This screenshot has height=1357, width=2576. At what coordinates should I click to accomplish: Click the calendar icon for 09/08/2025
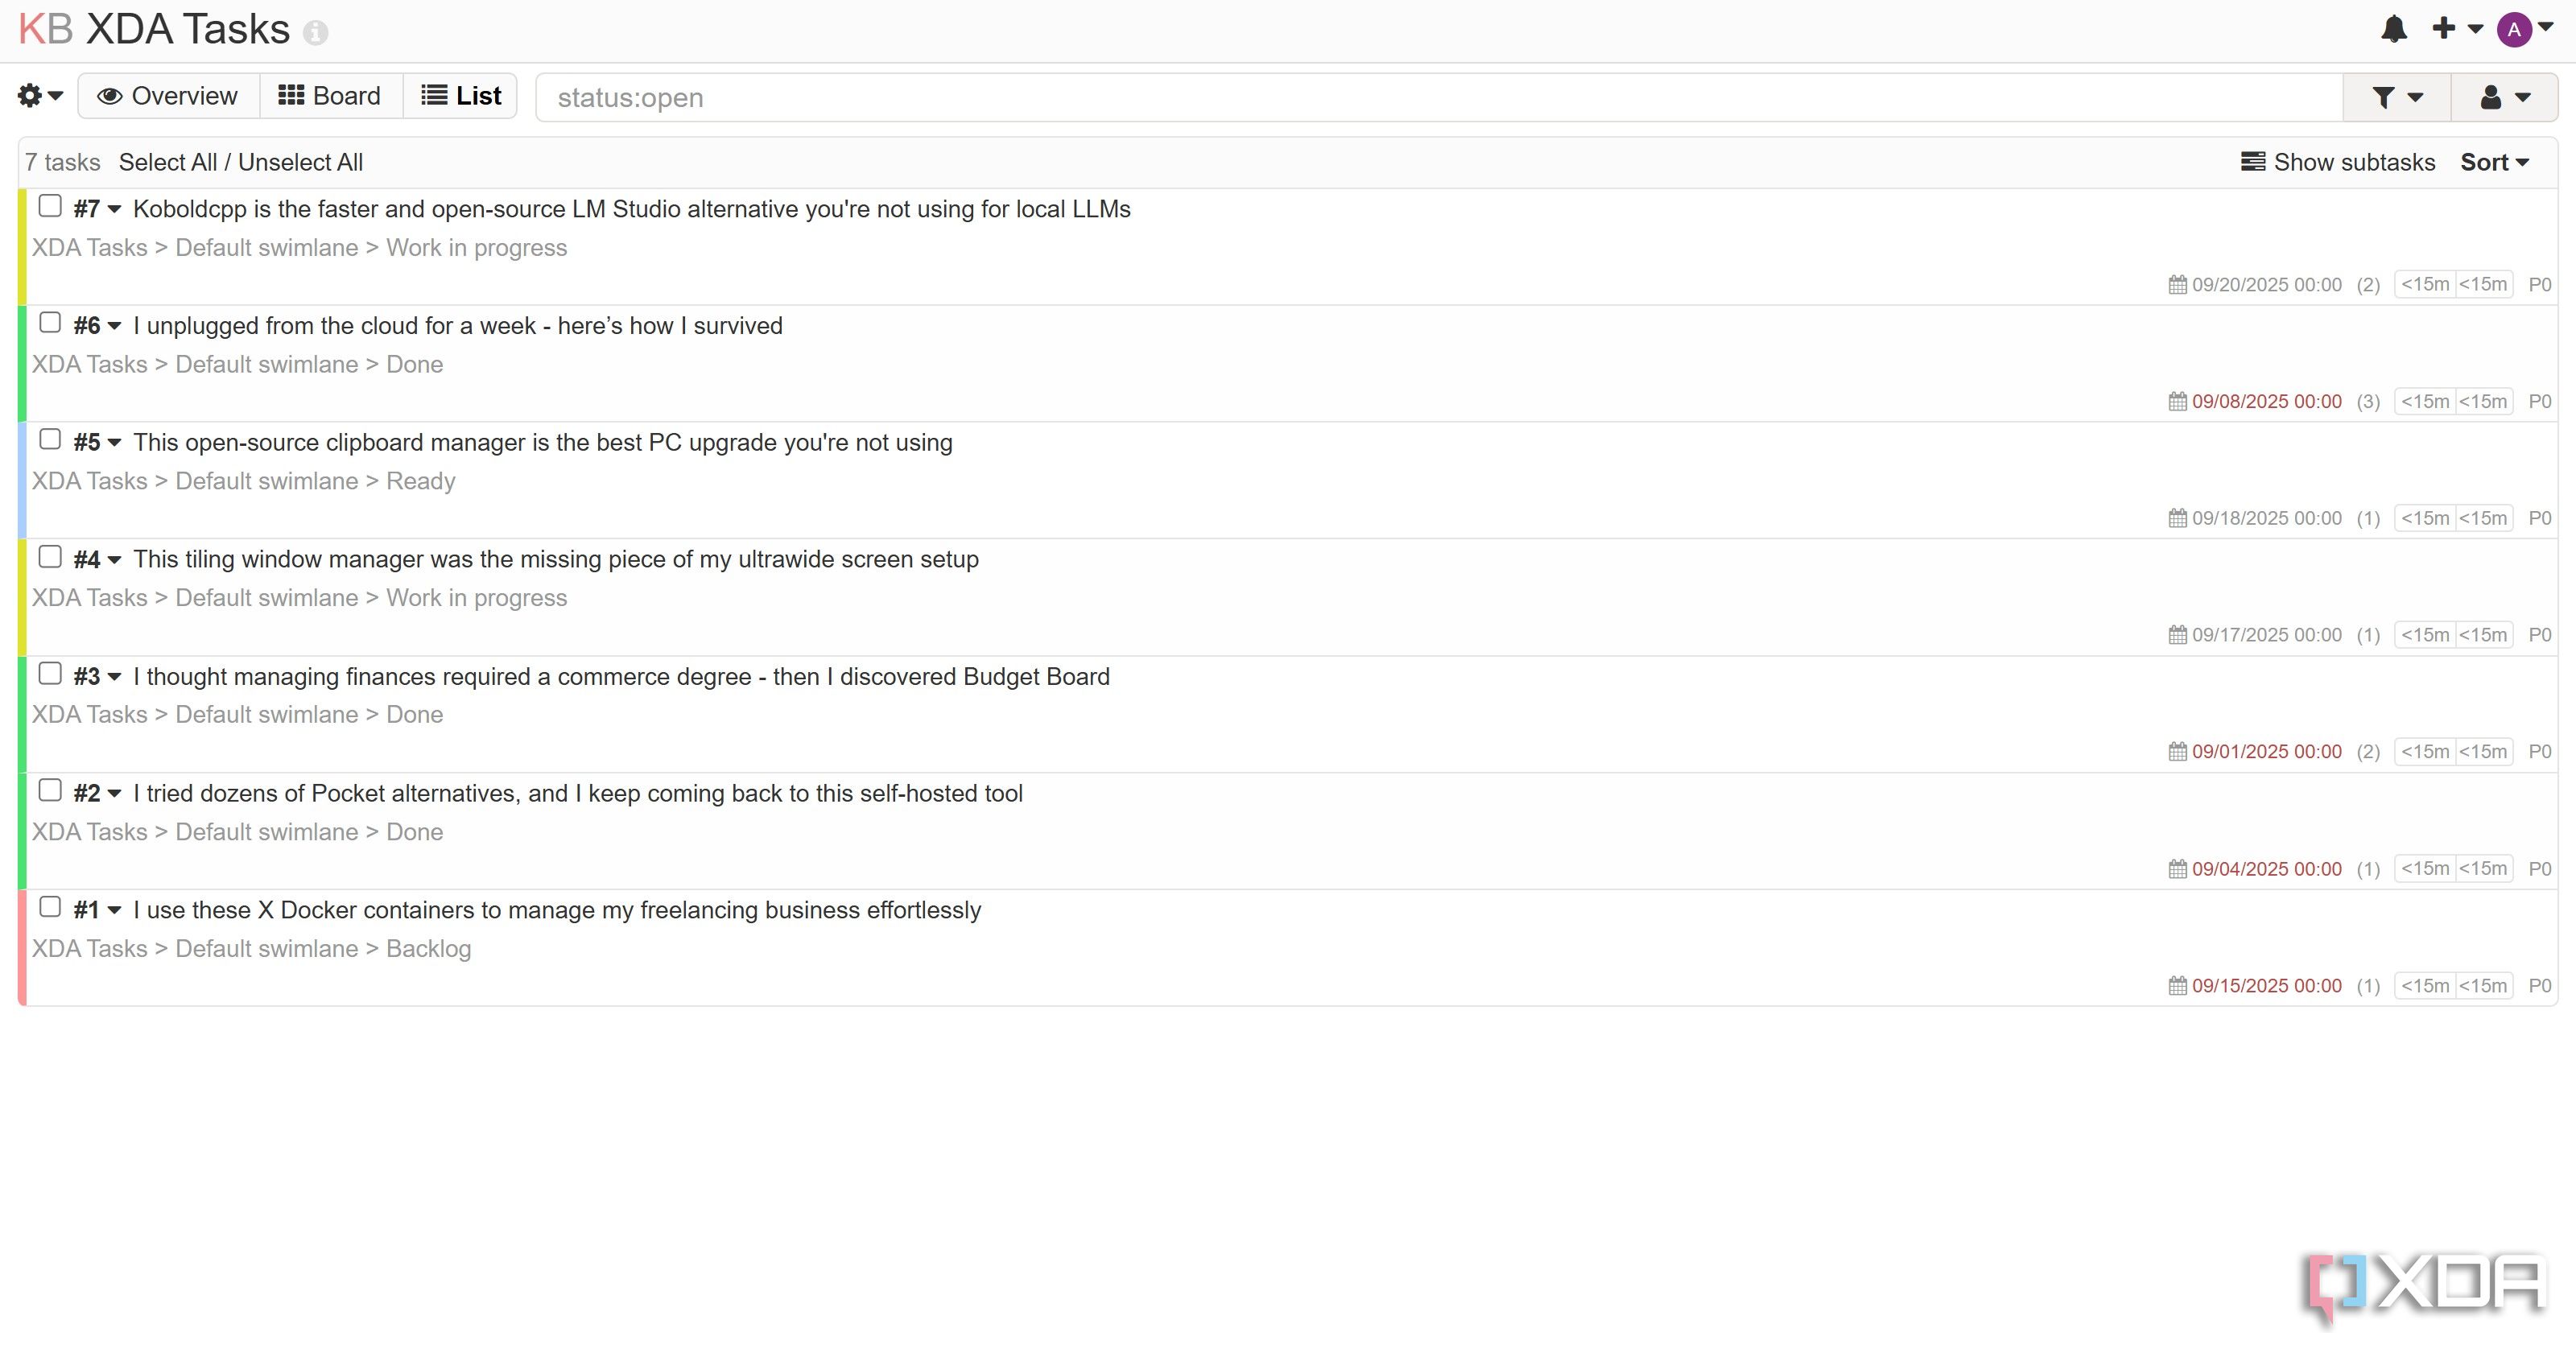click(2177, 402)
